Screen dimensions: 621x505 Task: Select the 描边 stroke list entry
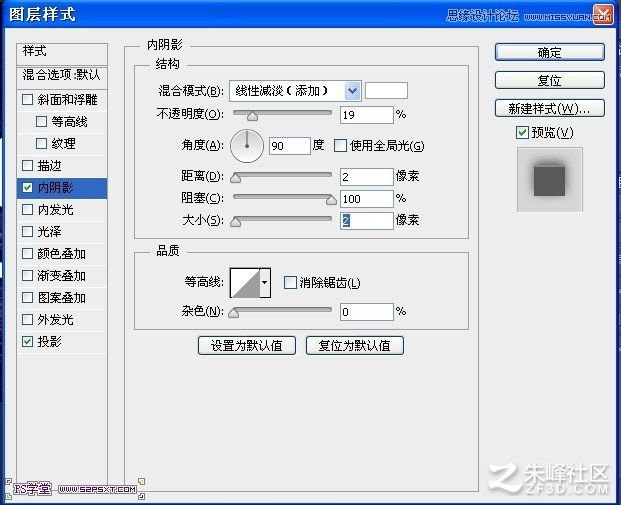point(62,165)
